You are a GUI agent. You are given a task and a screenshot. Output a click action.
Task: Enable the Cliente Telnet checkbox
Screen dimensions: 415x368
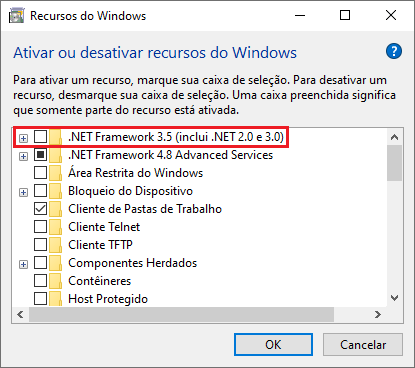click(x=40, y=227)
